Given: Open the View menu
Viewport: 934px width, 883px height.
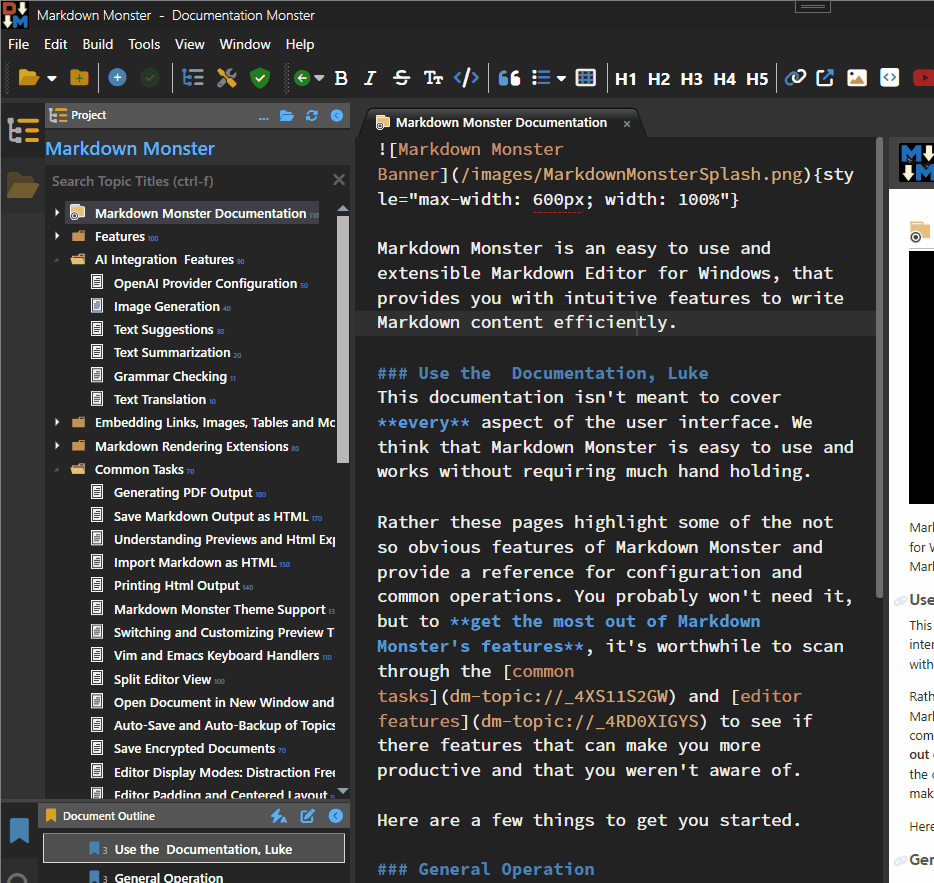Looking at the screenshot, I should (189, 45).
